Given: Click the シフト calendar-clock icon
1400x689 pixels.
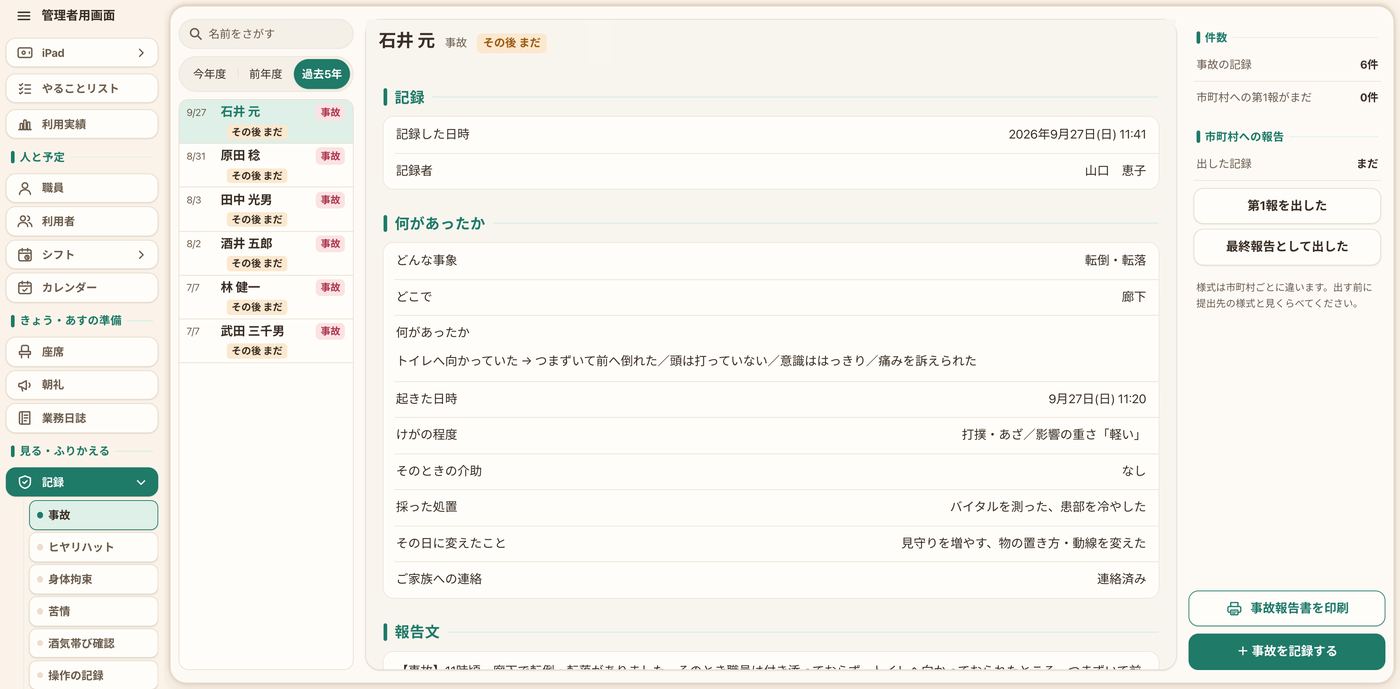Looking at the screenshot, I should point(25,254).
